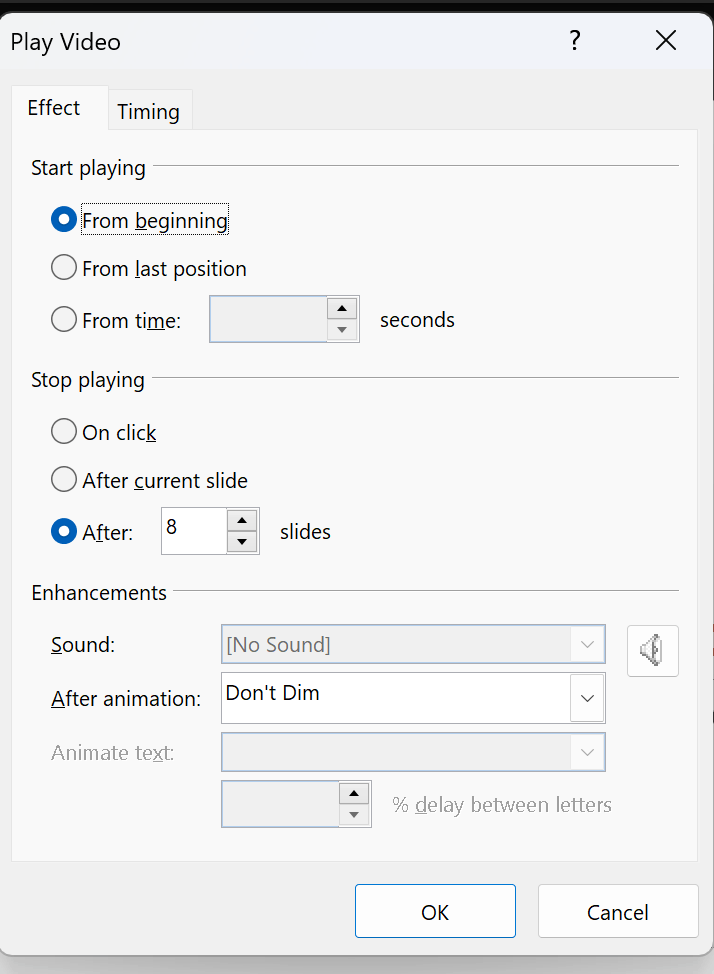Select On click stop option
The image size is (714, 974).
[x=64, y=431]
